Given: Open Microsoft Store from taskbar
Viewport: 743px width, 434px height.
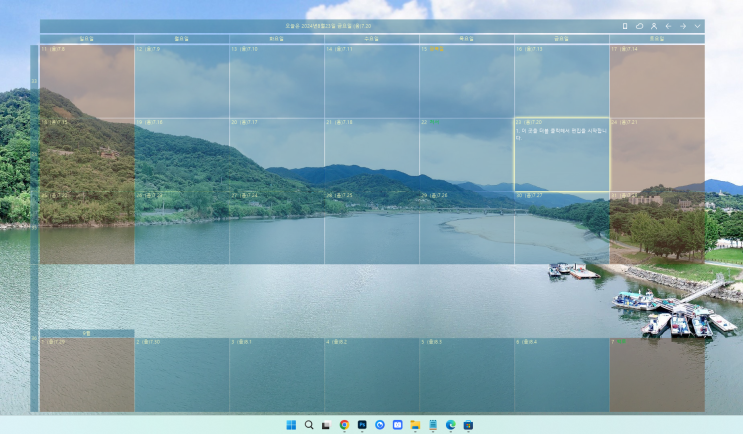Looking at the screenshot, I should coord(468,425).
